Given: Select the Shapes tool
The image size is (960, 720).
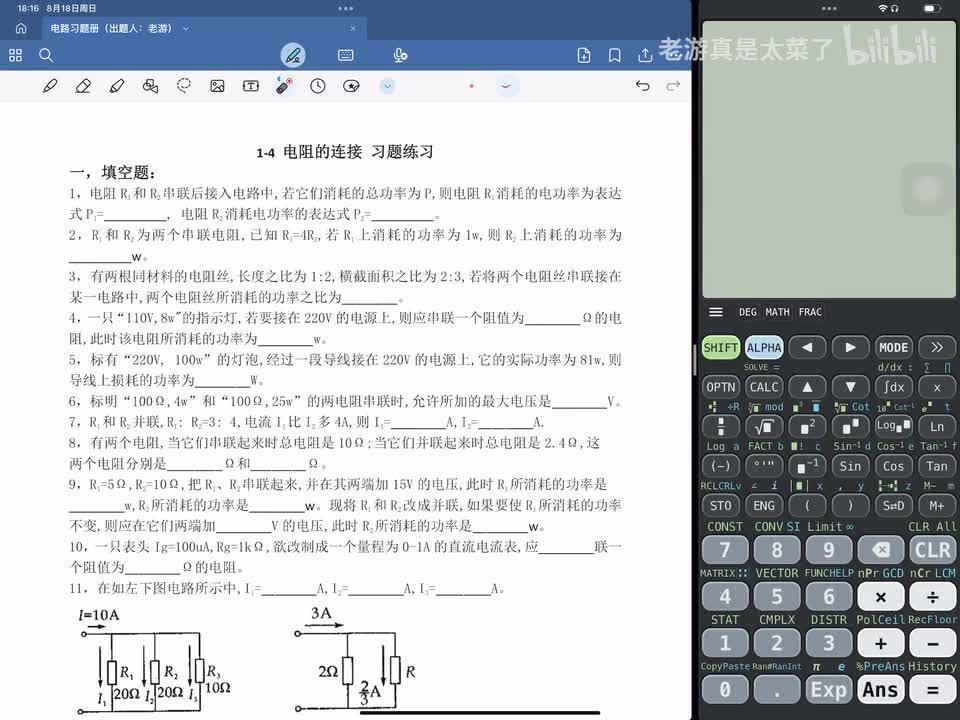Looking at the screenshot, I should (x=150, y=86).
